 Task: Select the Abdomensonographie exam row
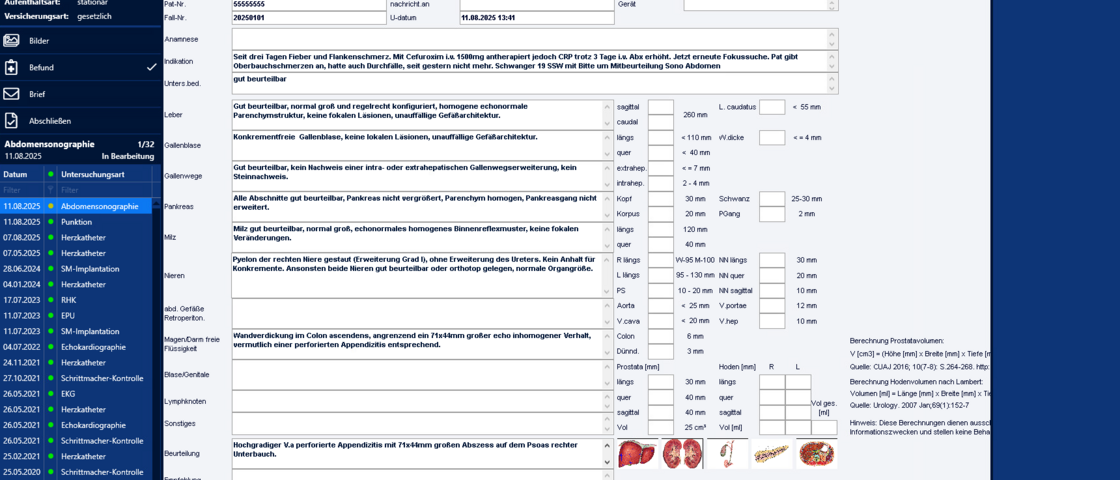pyautogui.click(x=76, y=206)
